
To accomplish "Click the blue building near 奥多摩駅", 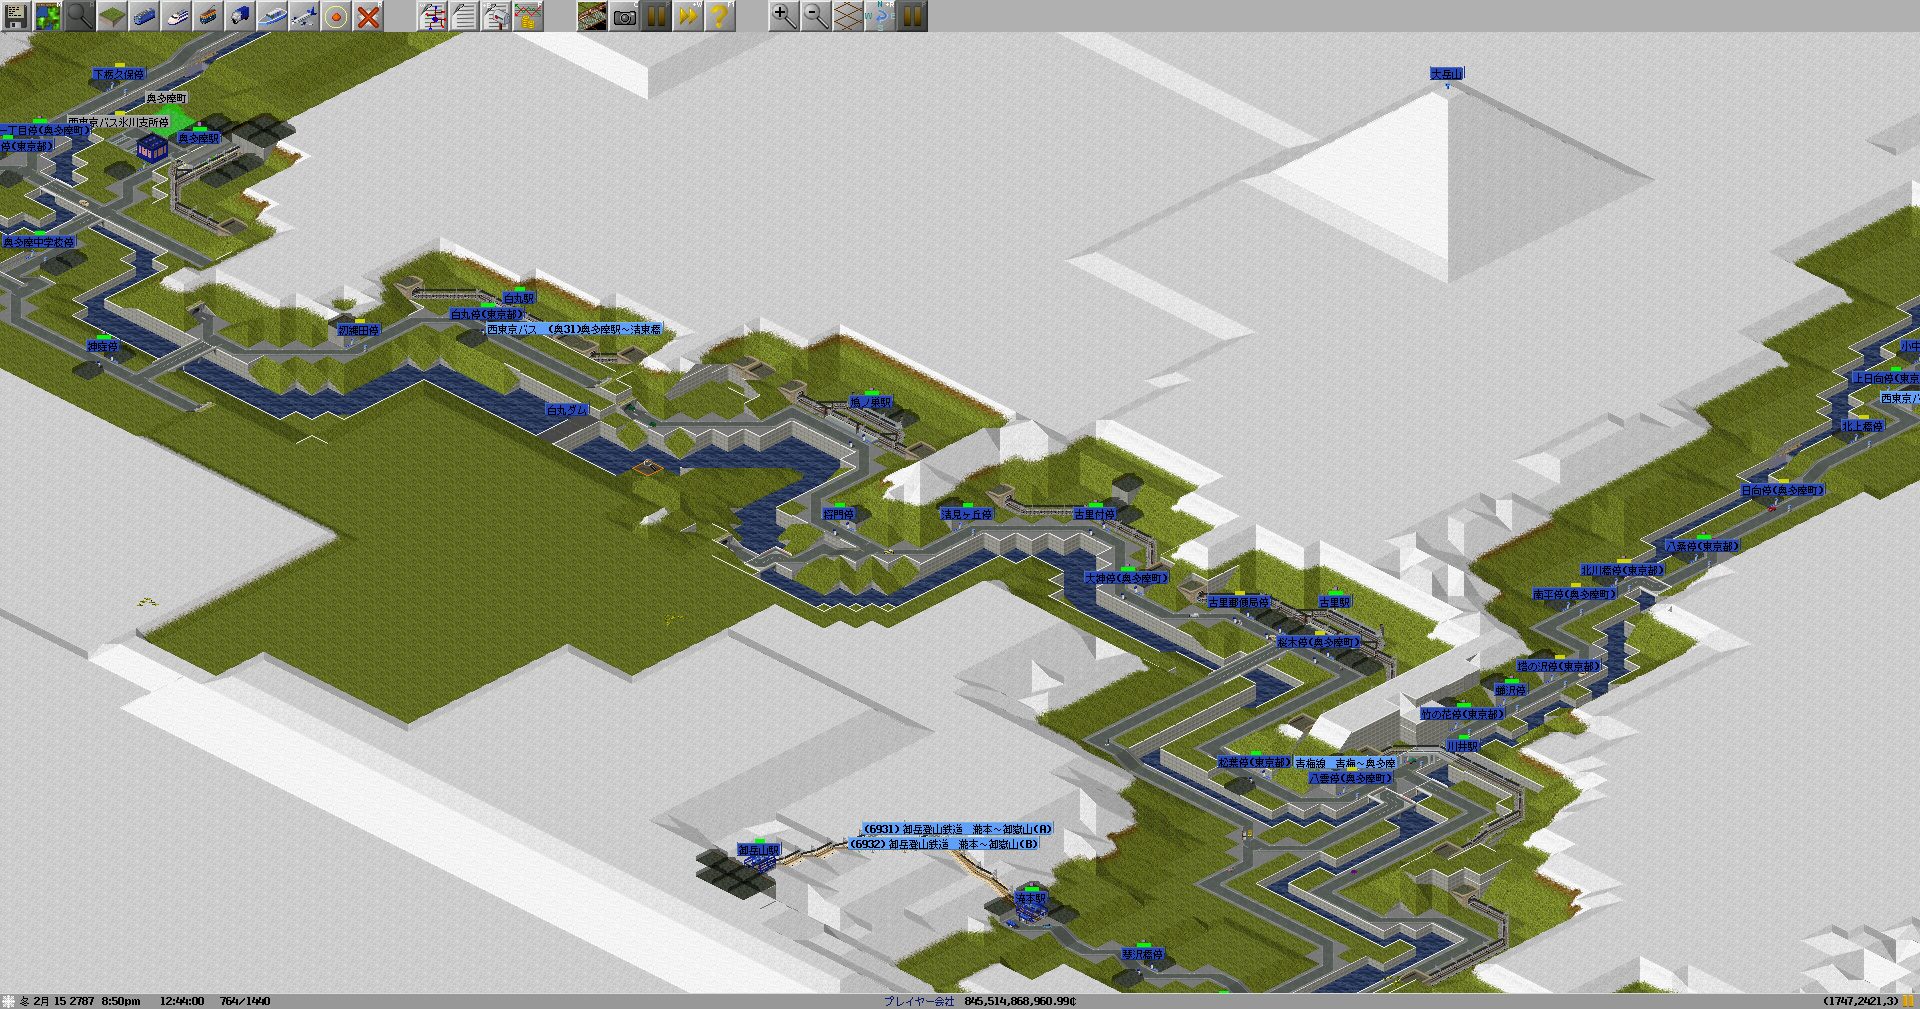I will point(152,148).
